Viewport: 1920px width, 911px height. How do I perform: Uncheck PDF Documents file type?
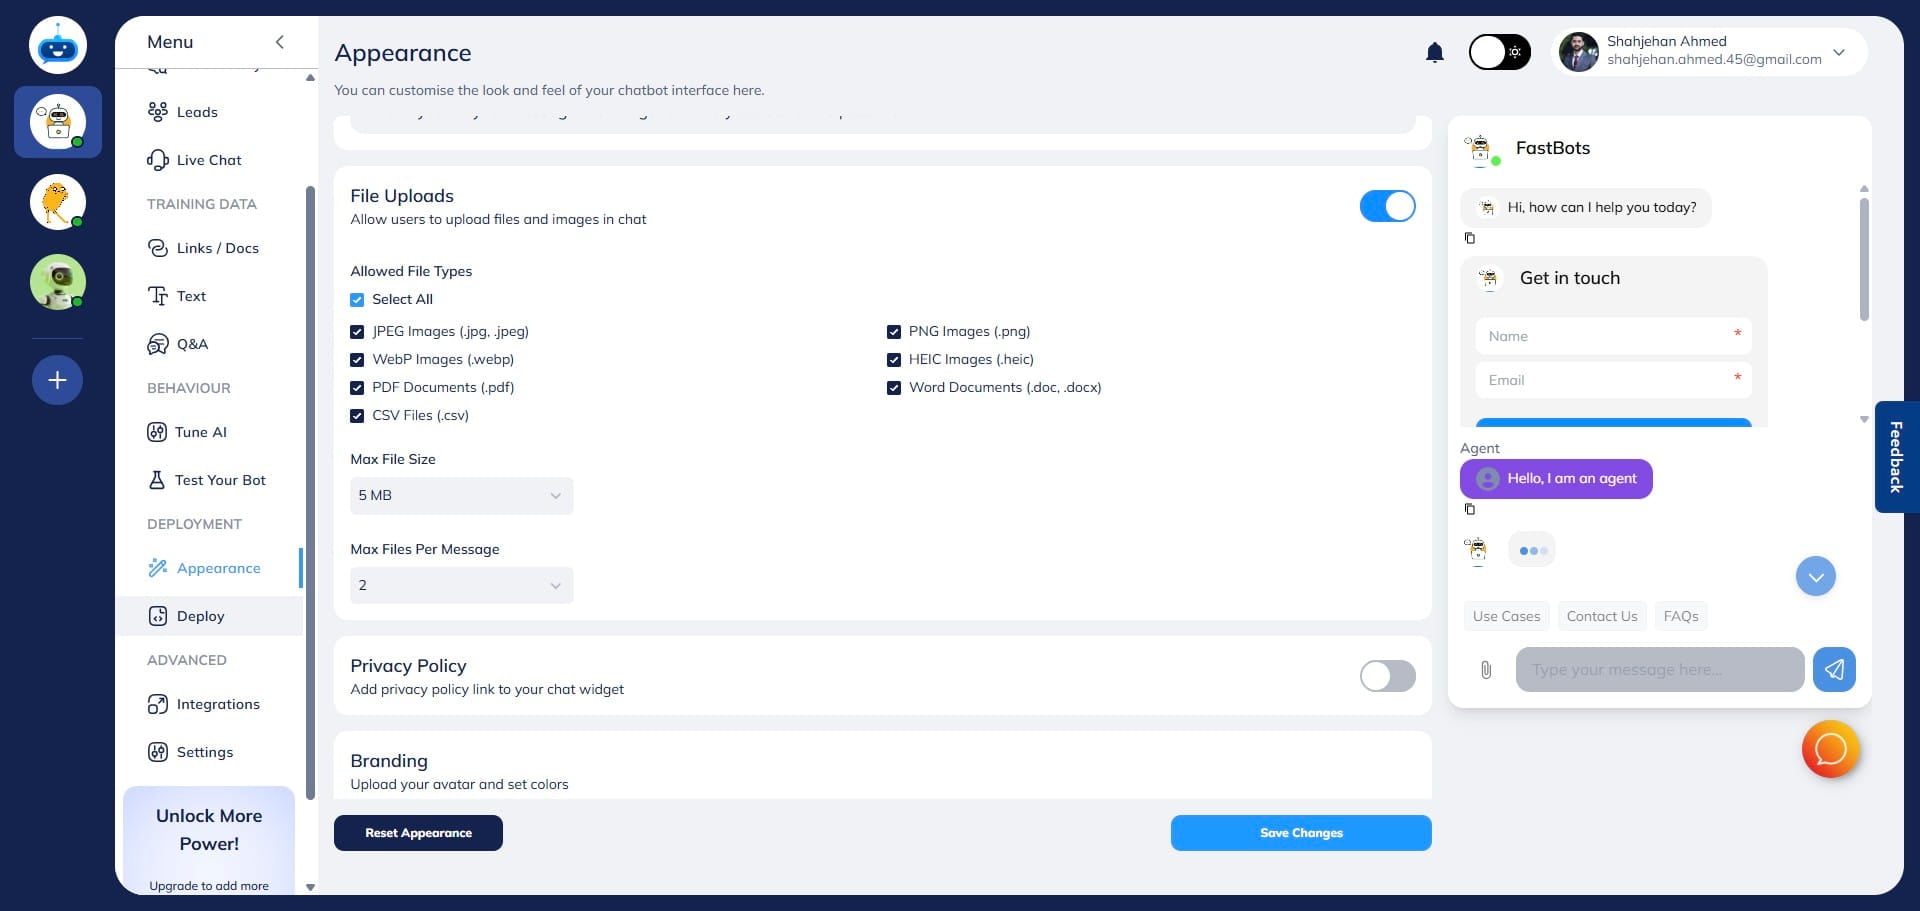(x=358, y=387)
